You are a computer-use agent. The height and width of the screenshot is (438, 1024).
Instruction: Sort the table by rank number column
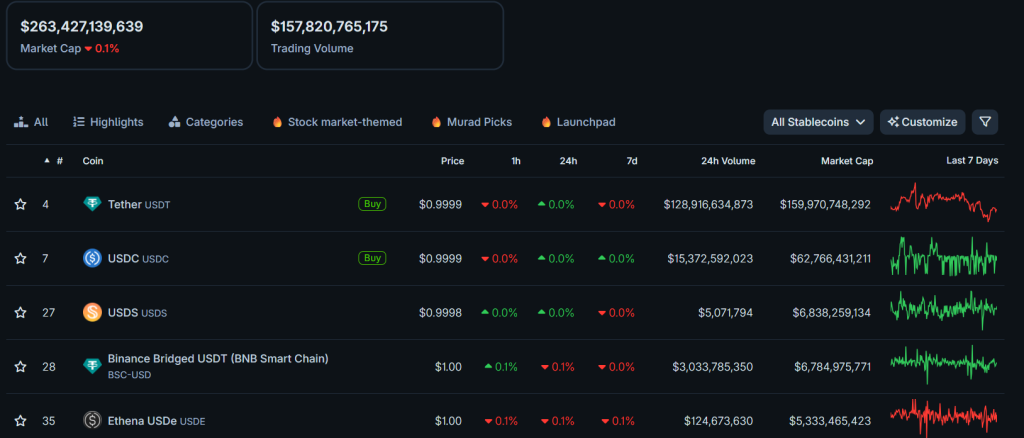[59, 161]
